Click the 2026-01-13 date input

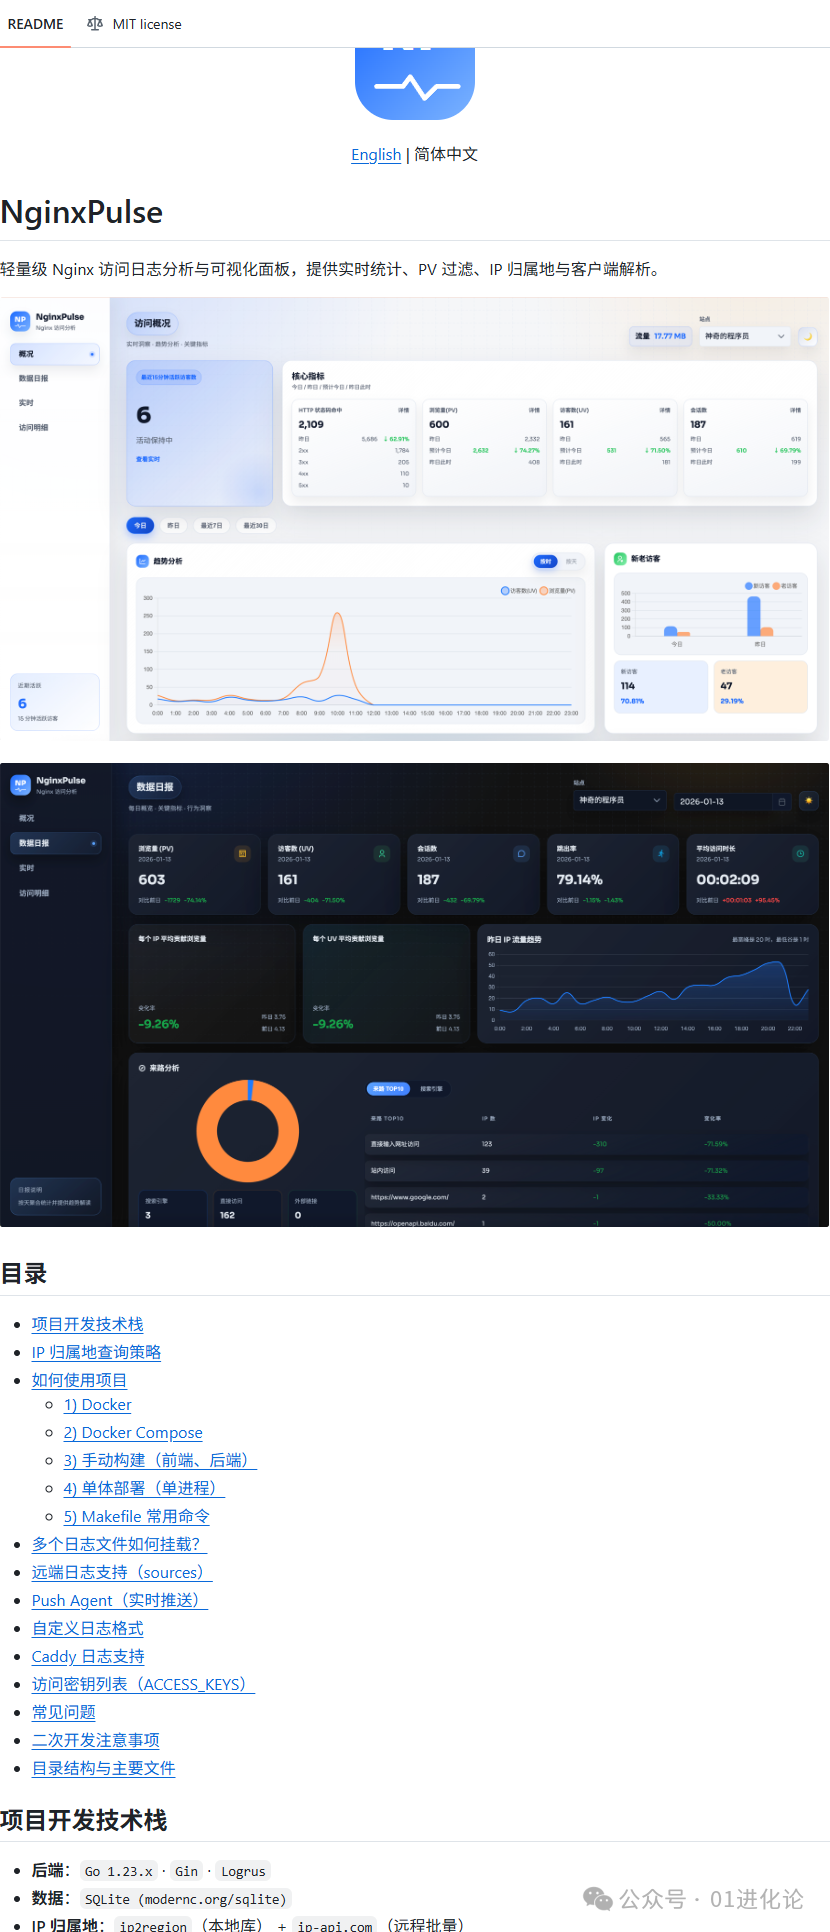point(733,801)
